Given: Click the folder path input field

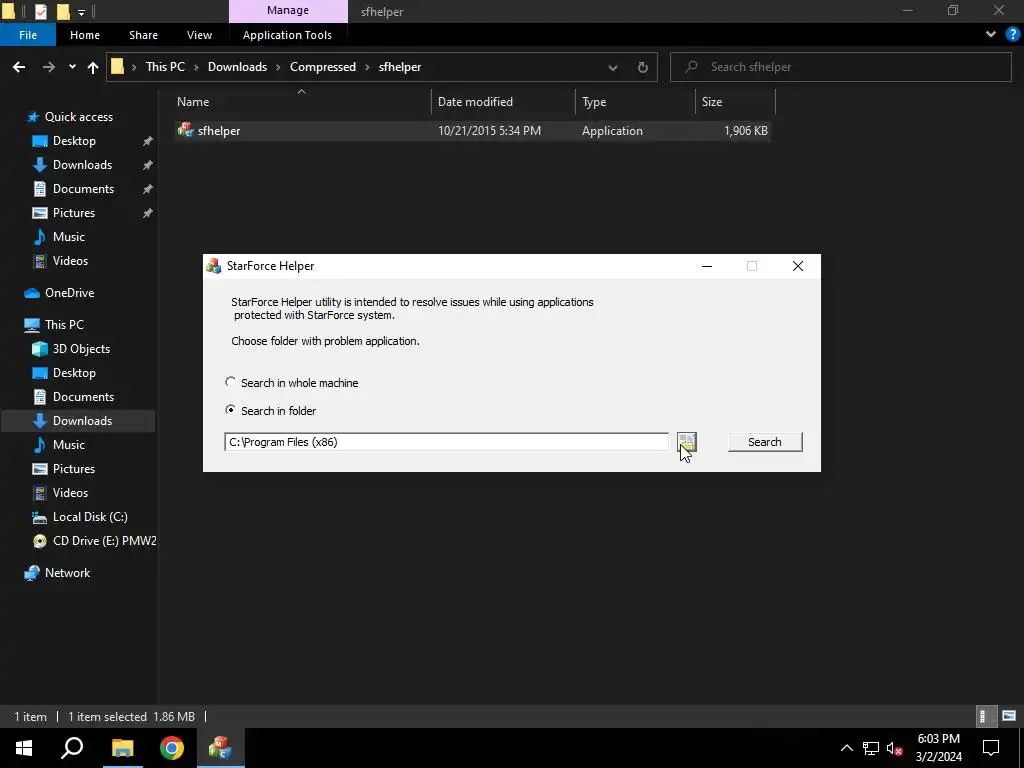Looking at the screenshot, I should click(x=446, y=442).
